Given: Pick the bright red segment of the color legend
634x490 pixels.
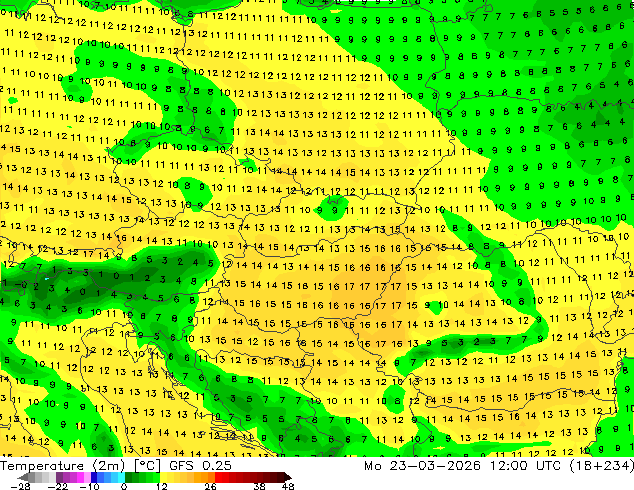Looking at the screenshot, I should click(x=218, y=477).
